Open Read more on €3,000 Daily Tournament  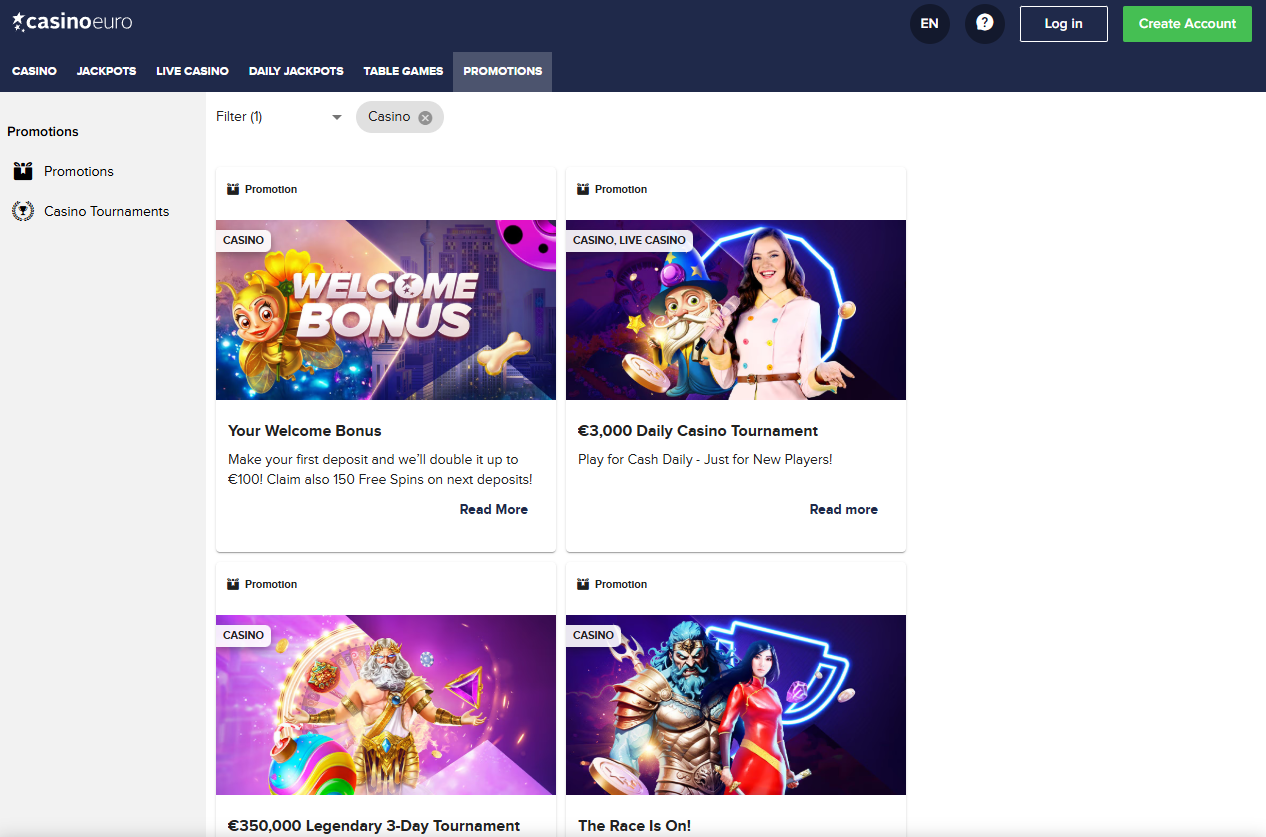click(x=844, y=509)
